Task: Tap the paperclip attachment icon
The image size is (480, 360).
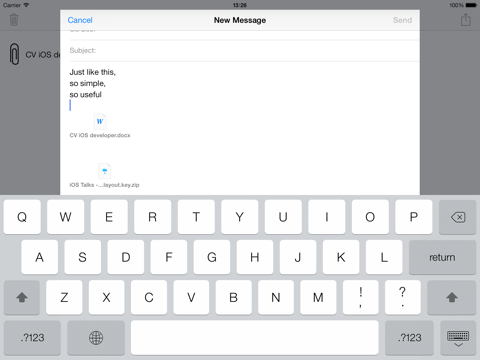Action: pyautogui.click(x=14, y=54)
